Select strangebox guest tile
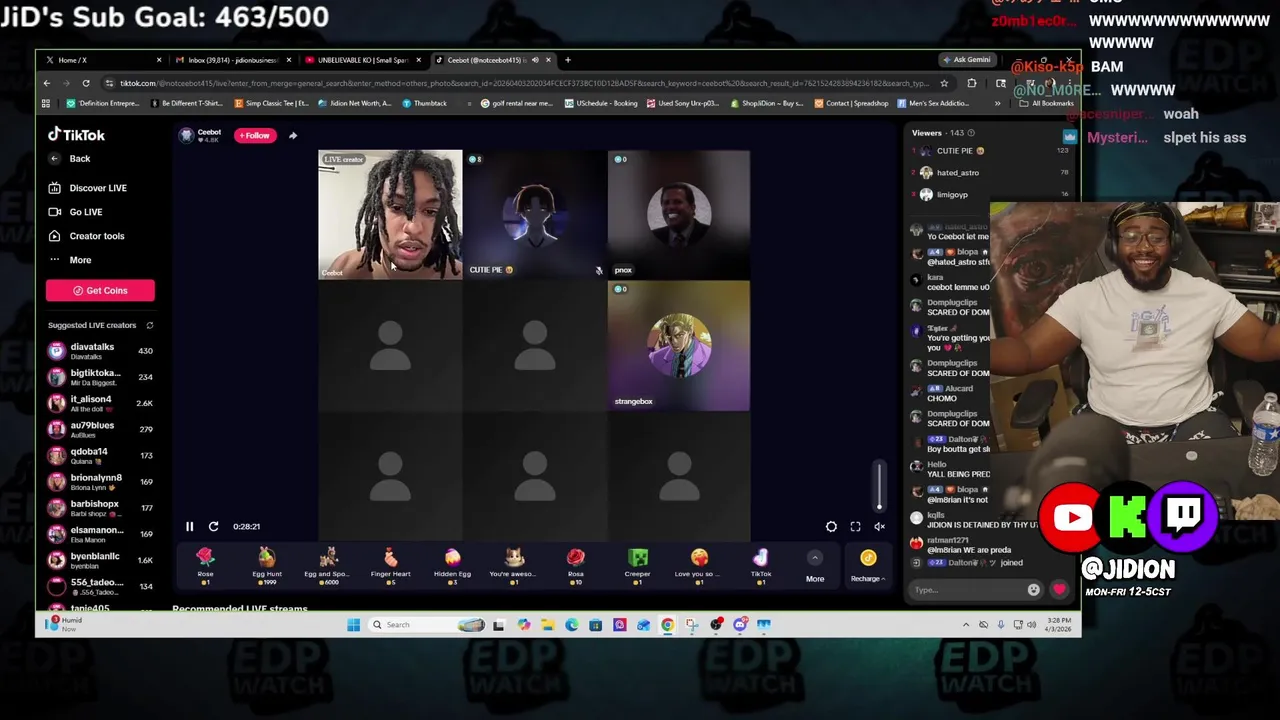This screenshot has height=720, width=1280. 678,346
